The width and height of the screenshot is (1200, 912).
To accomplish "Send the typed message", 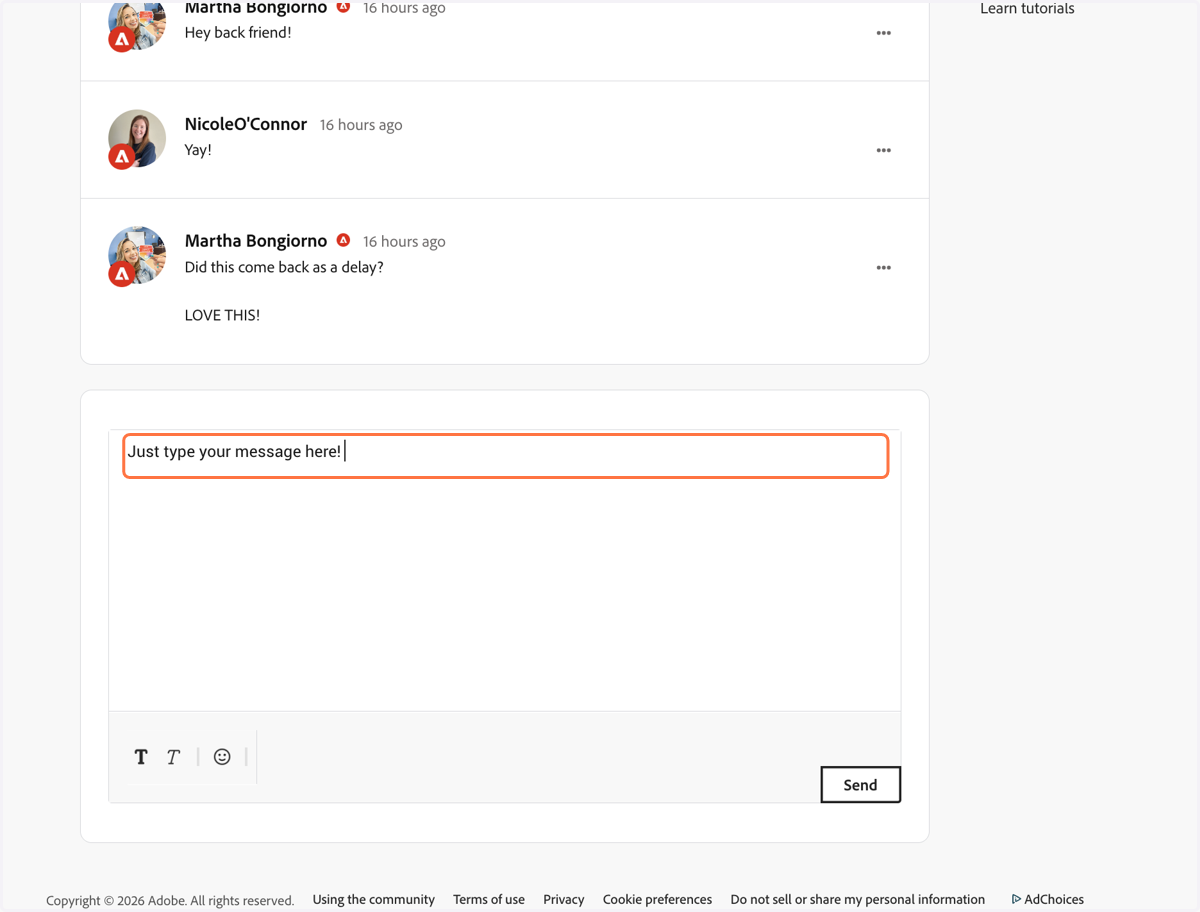I will click(x=860, y=785).
